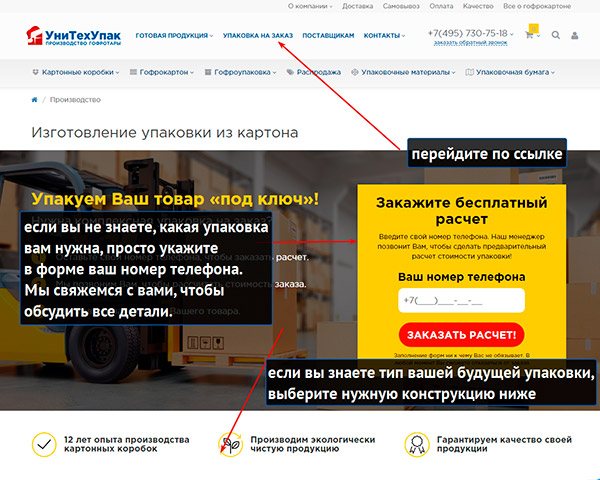Click the award ribbon quality guarantee icon
This screenshot has height=480, width=600.
click(x=417, y=444)
